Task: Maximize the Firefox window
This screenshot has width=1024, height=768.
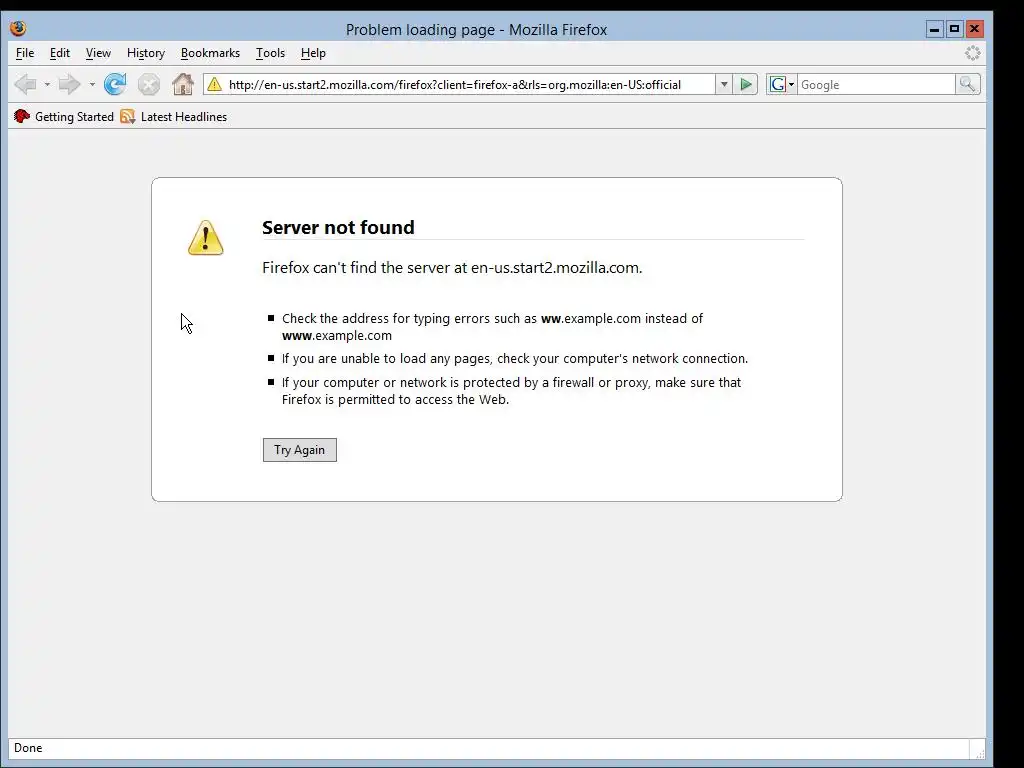Action: (954, 29)
